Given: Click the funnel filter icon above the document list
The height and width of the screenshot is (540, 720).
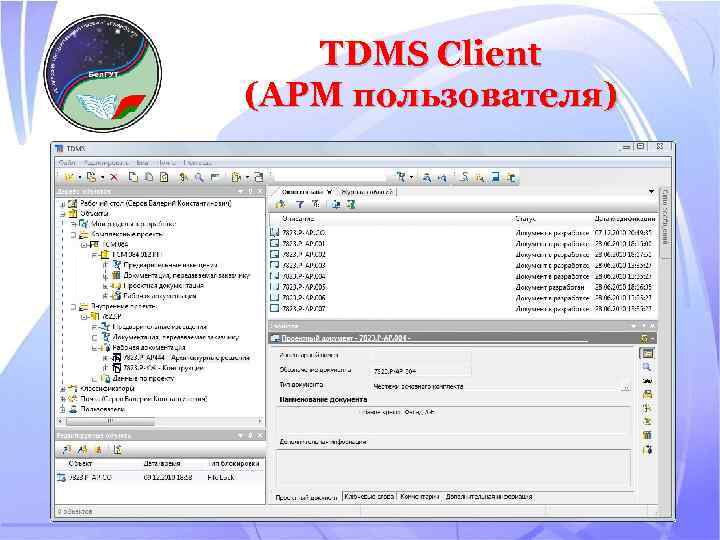Looking at the screenshot, I should tap(300, 204).
